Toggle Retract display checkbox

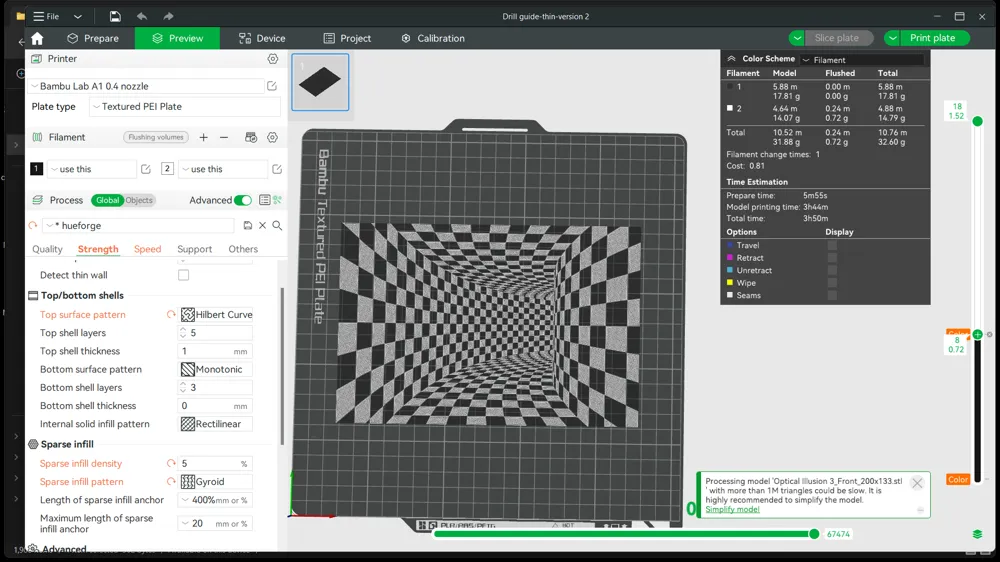pos(832,258)
